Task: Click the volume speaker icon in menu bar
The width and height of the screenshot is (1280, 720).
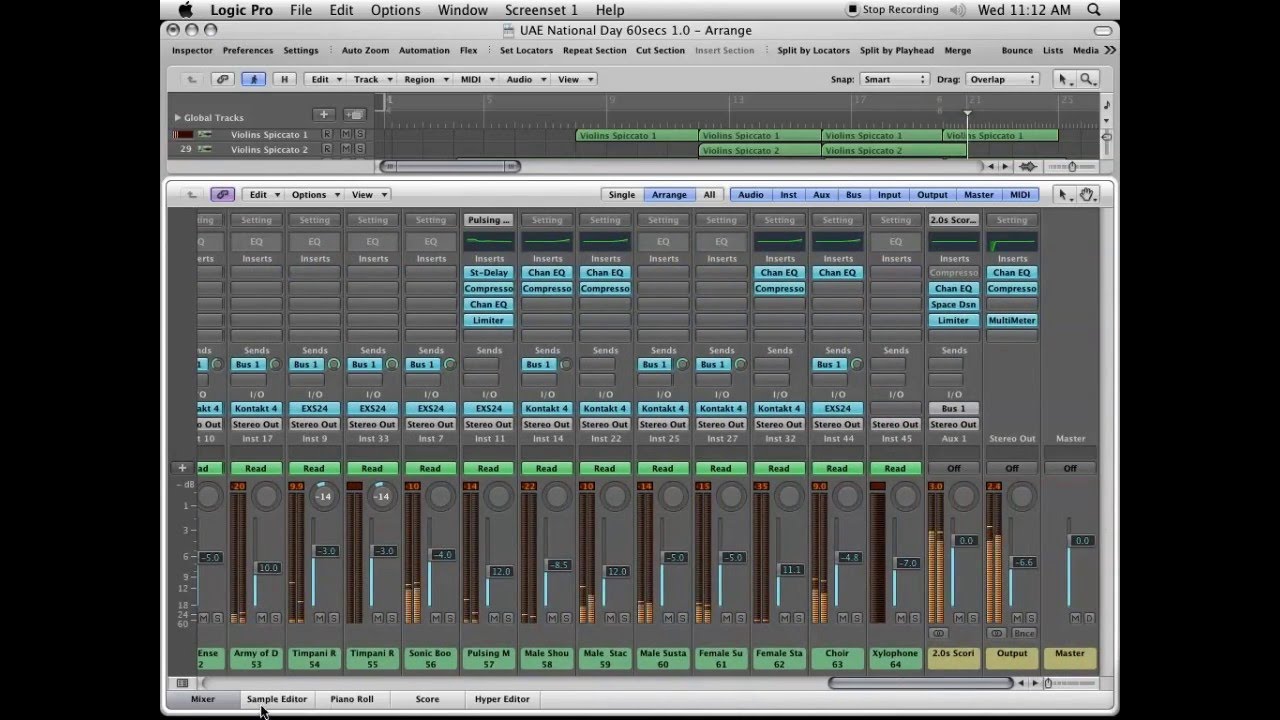Action: tap(959, 10)
